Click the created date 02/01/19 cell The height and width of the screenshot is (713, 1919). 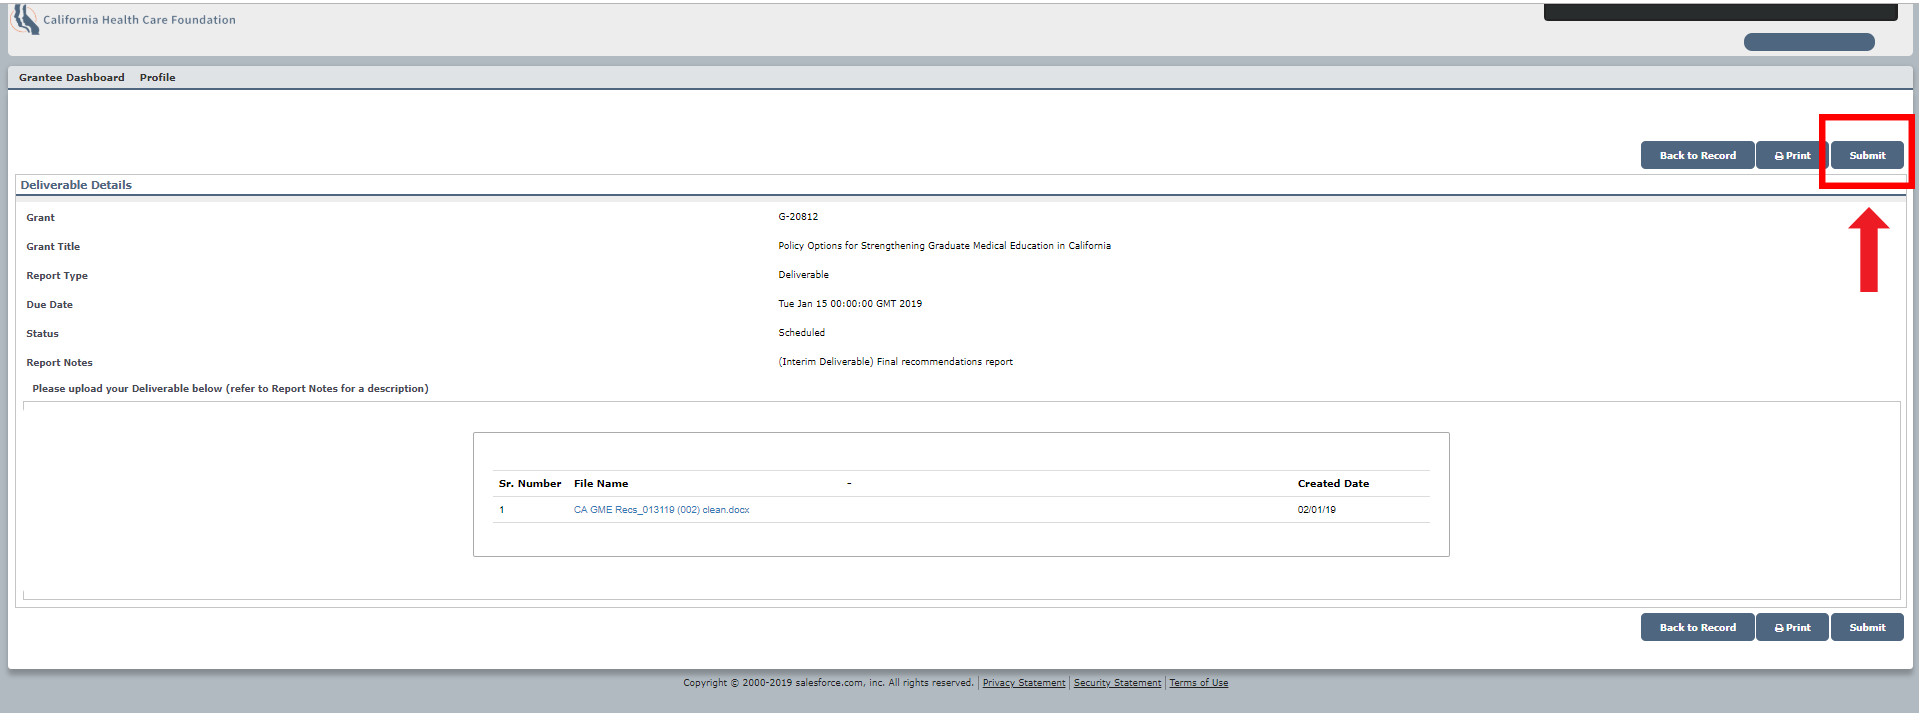1316,510
